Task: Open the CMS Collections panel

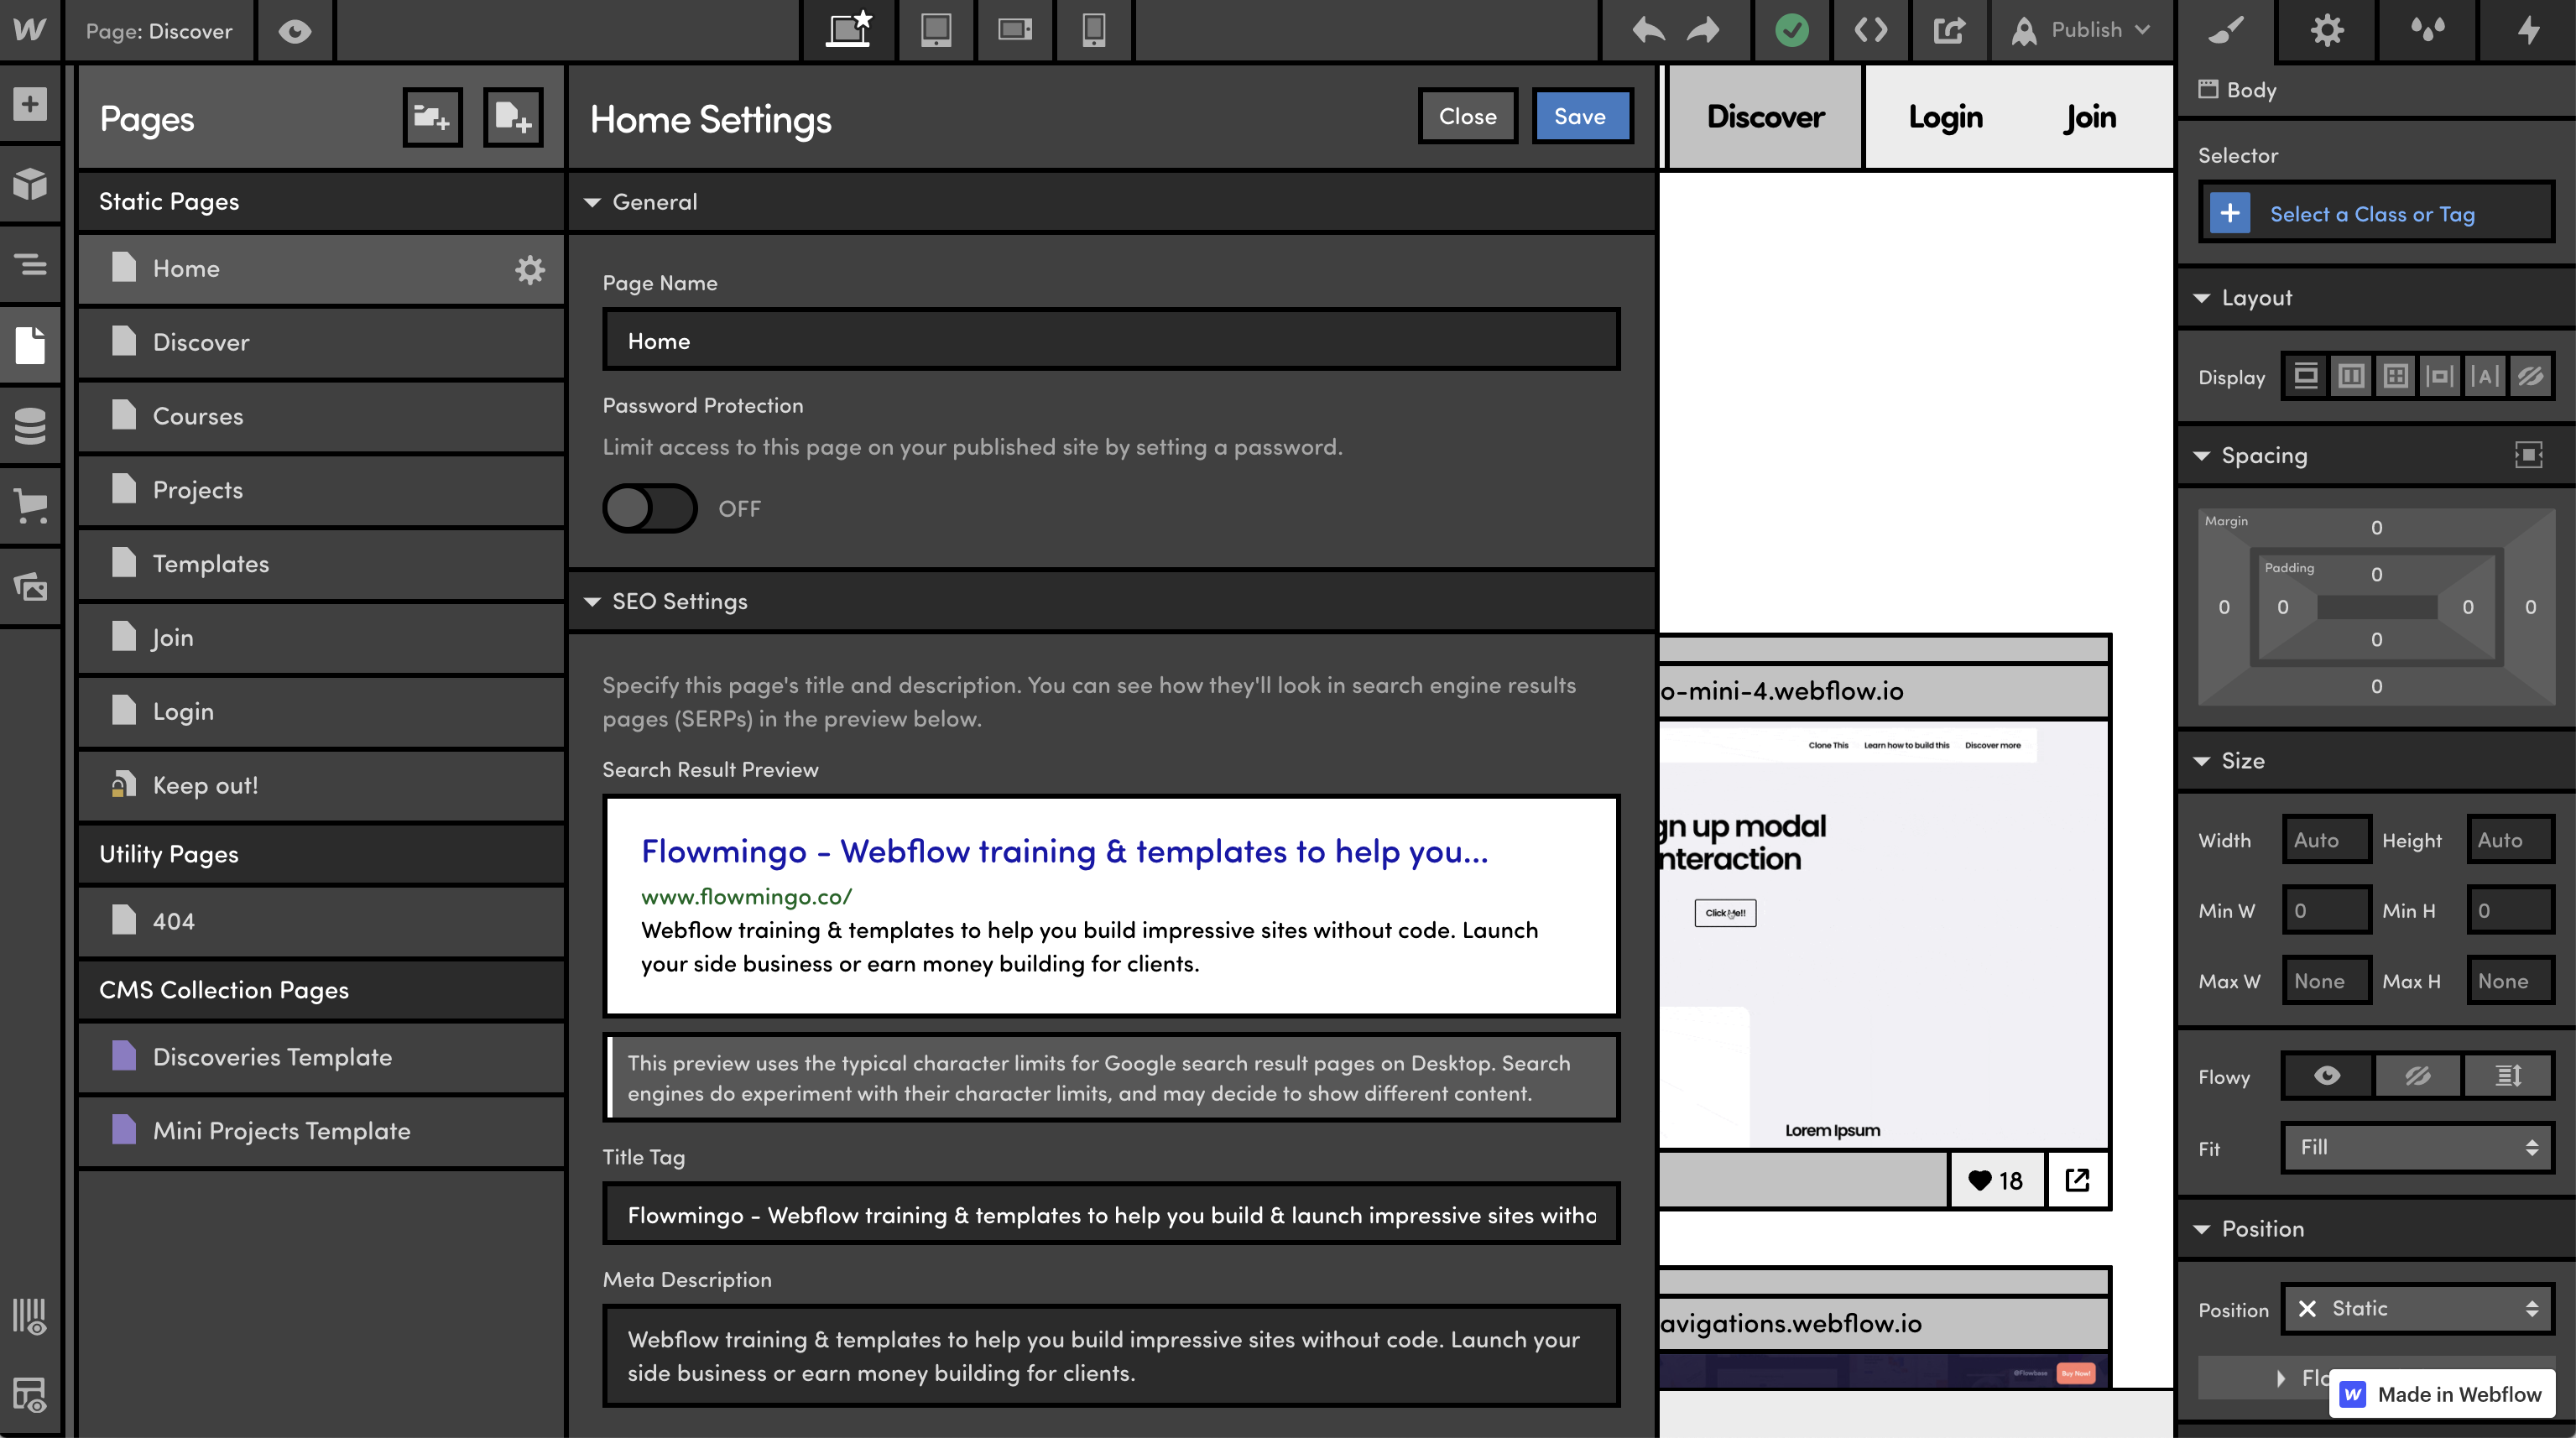Action: (x=30, y=425)
